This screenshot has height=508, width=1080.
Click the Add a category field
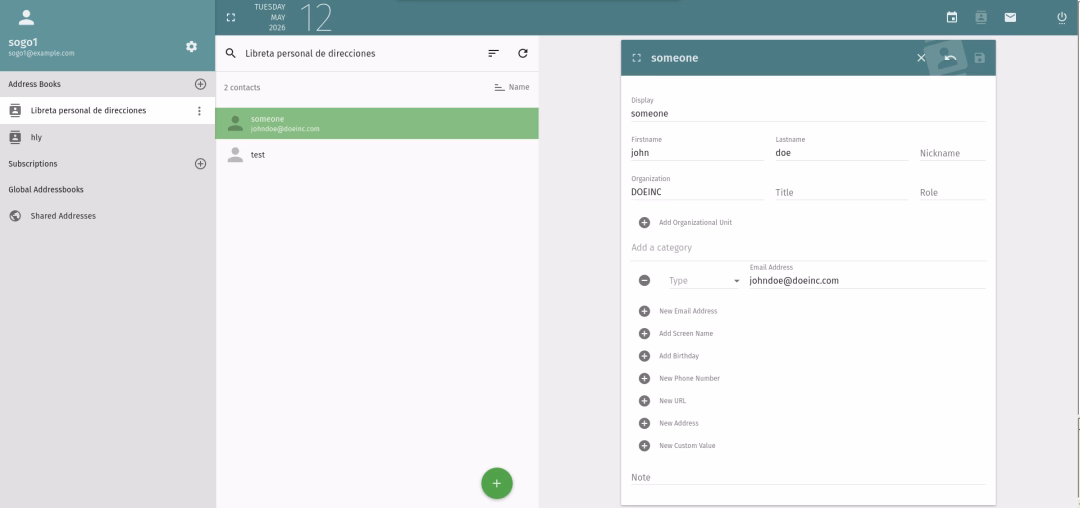808,248
